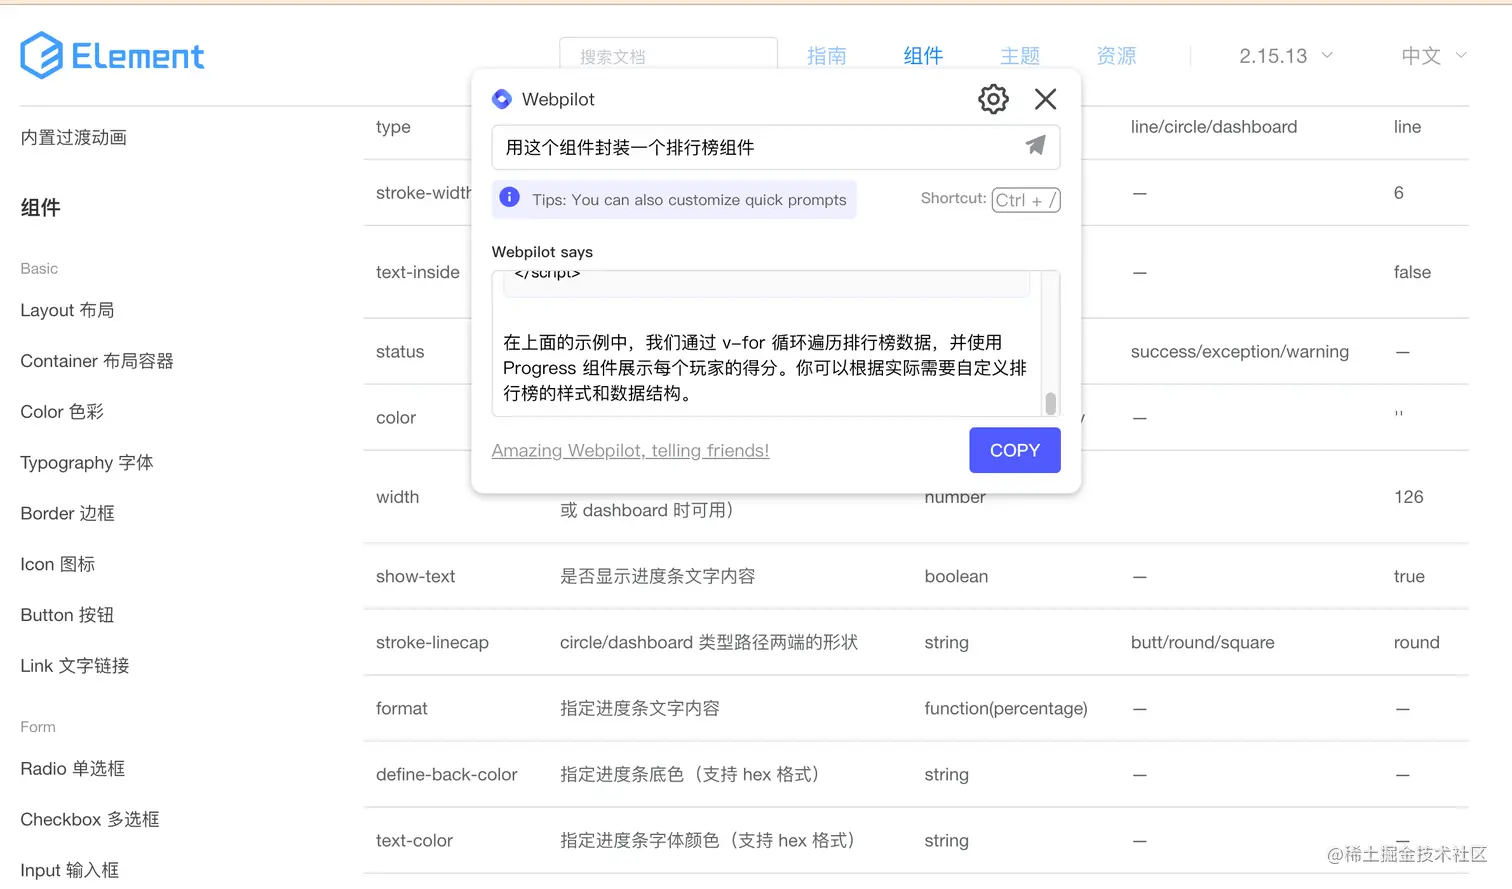Open the 中文 language dropdown
This screenshot has height=889, width=1512.
tap(1433, 56)
